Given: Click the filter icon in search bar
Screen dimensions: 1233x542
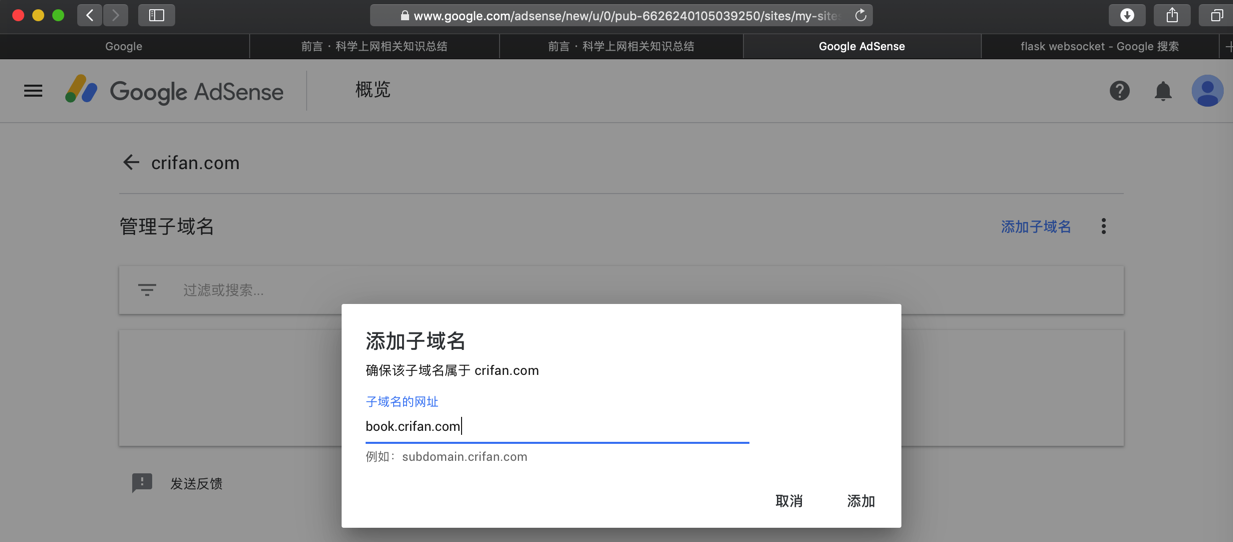Looking at the screenshot, I should tap(147, 290).
